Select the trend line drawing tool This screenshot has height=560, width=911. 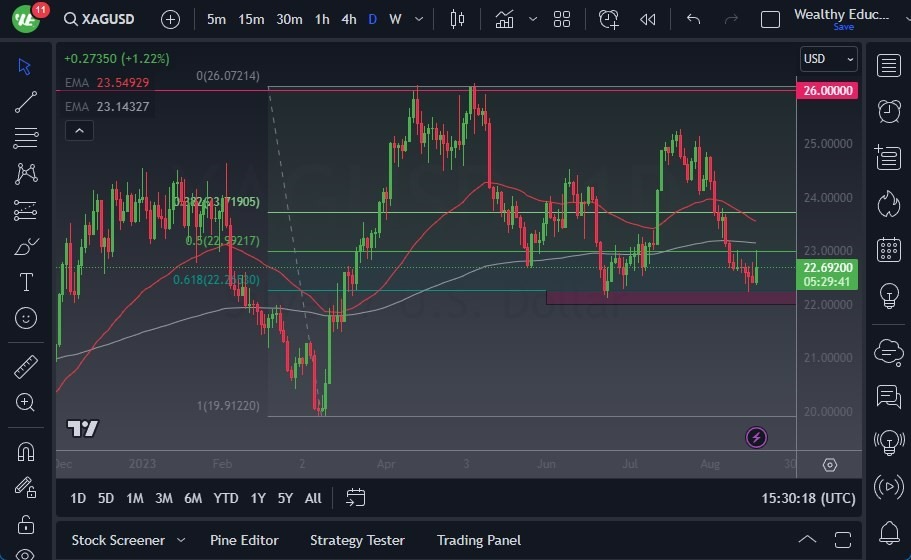26,102
